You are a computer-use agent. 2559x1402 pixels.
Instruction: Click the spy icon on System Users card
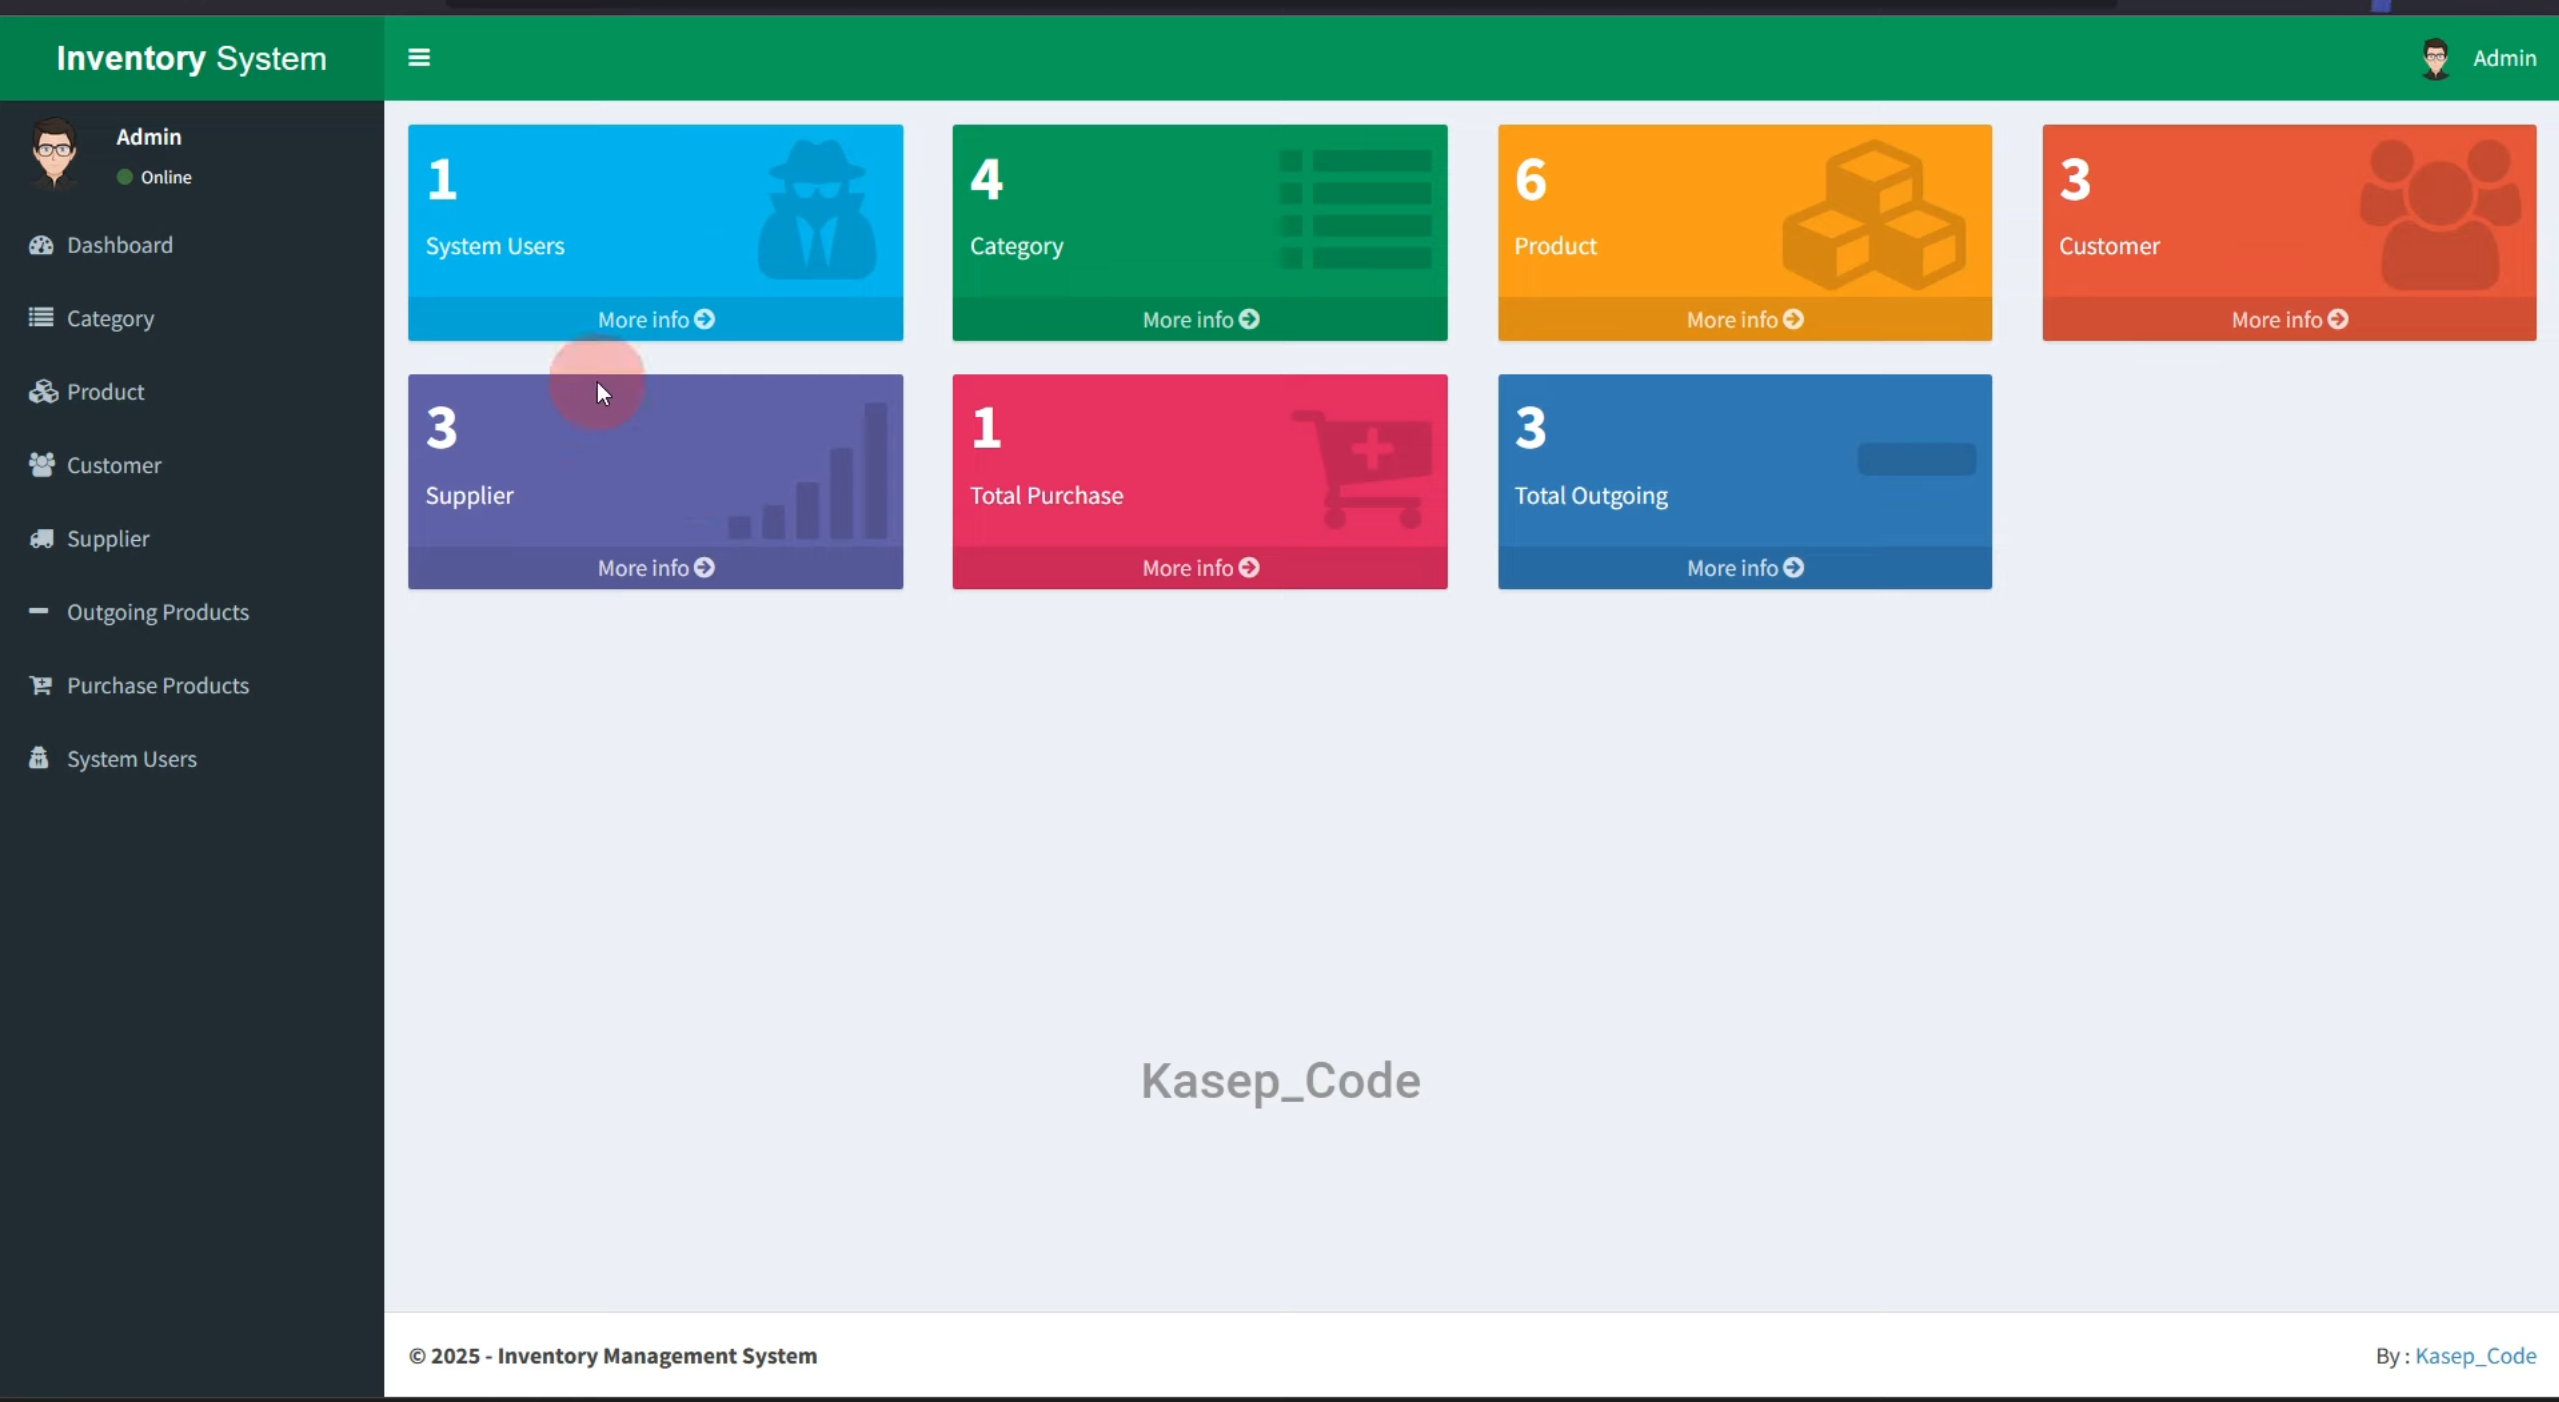(817, 209)
